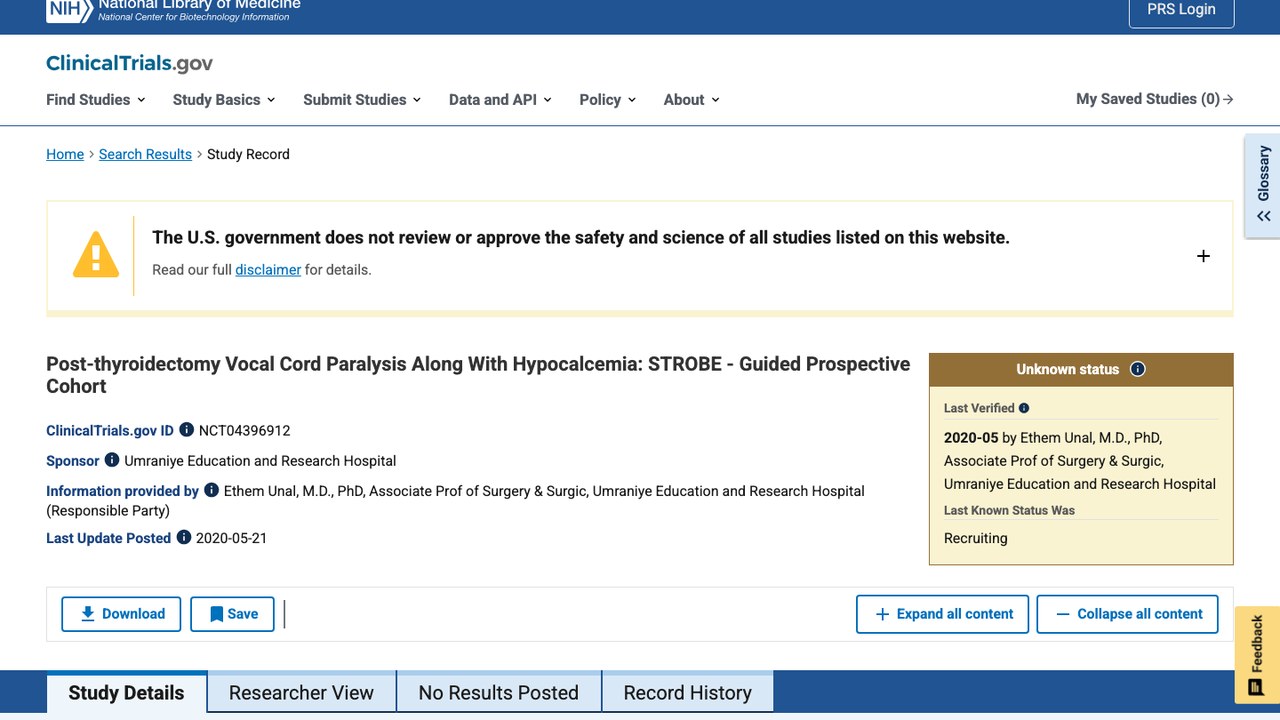The width and height of the screenshot is (1280, 720).
Task: Click info icon next to ClinicalTrials.gov ID
Action: point(186,430)
